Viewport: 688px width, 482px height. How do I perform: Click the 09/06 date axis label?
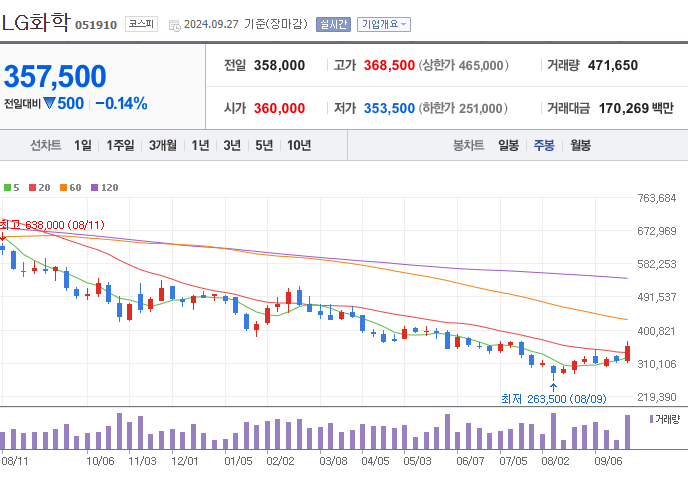pyautogui.click(x=608, y=461)
